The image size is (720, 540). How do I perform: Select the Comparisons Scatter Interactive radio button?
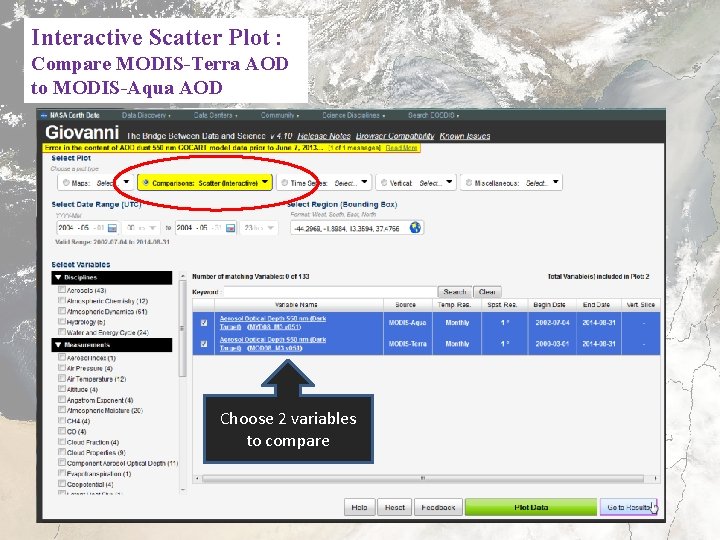tap(146, 183)
